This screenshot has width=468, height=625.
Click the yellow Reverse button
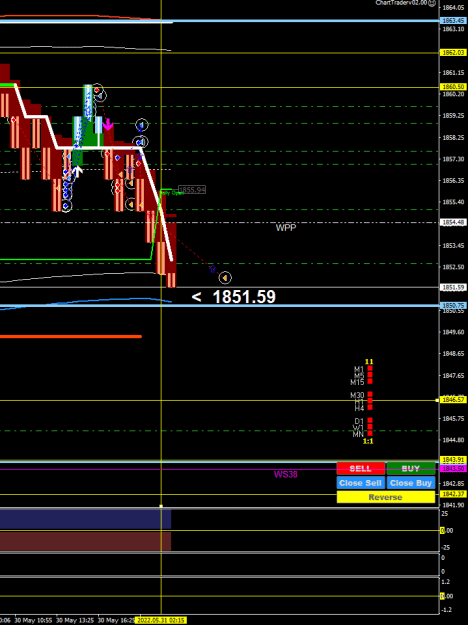point(385,497)
